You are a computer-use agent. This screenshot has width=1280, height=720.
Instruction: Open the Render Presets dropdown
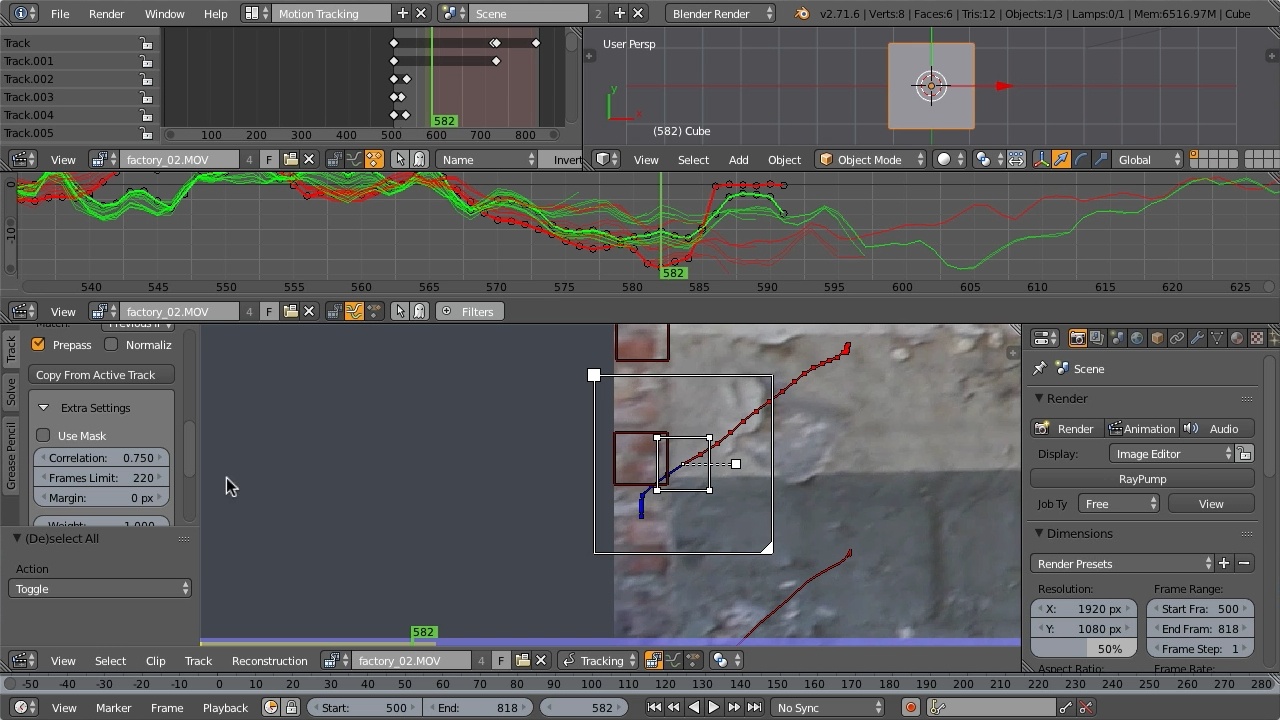[x=1122, y=564]
